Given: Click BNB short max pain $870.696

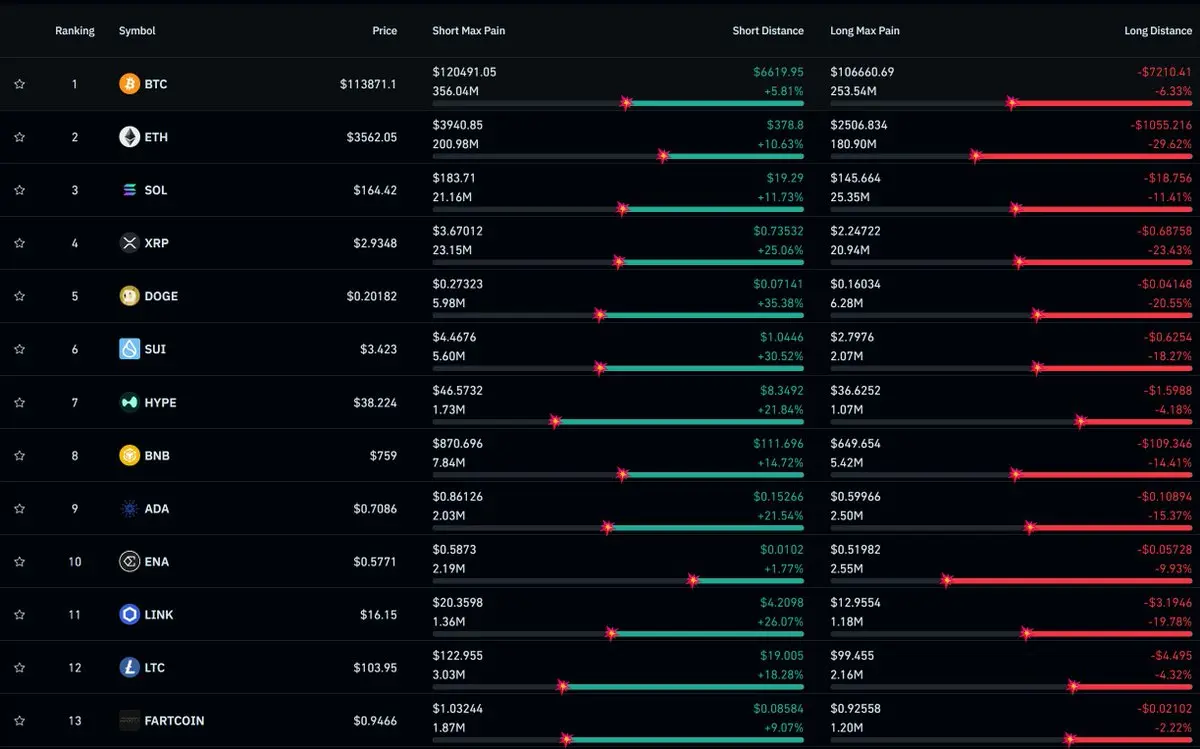Looking at the screenshot, I should click(458, 443).
